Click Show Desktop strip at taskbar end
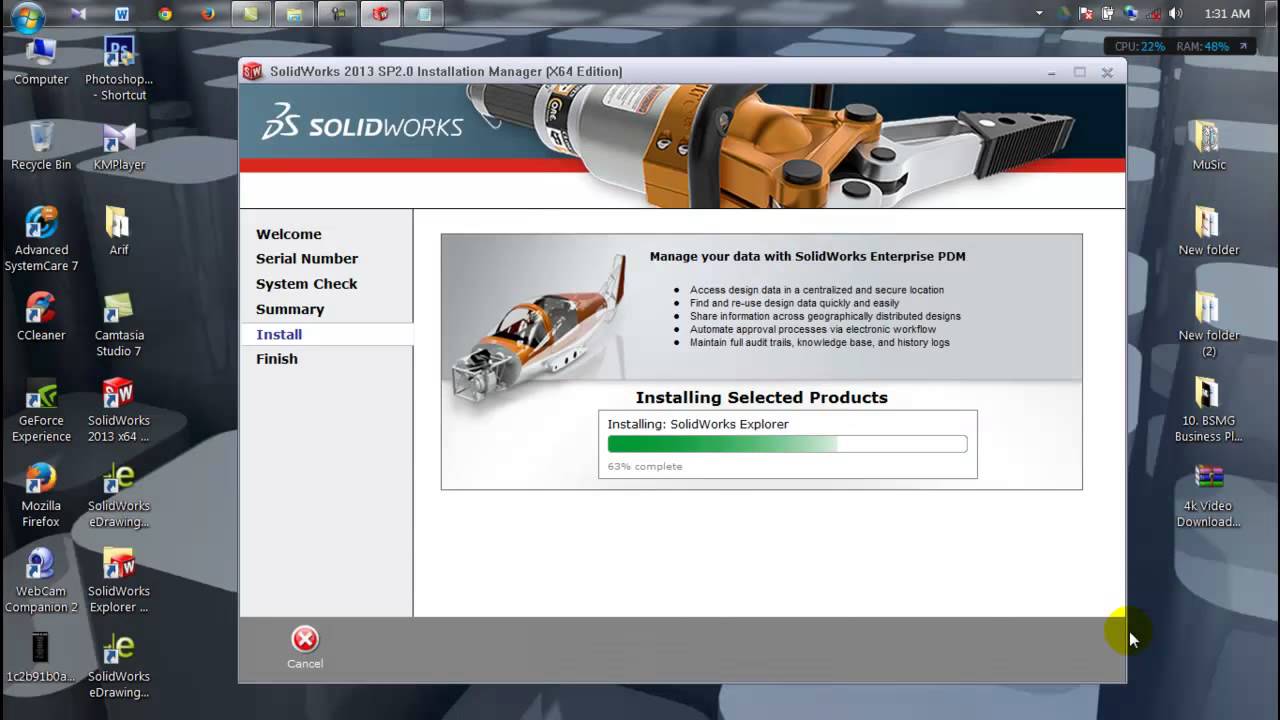Viewport: 1280px width, 720px height. (1273, 14)
